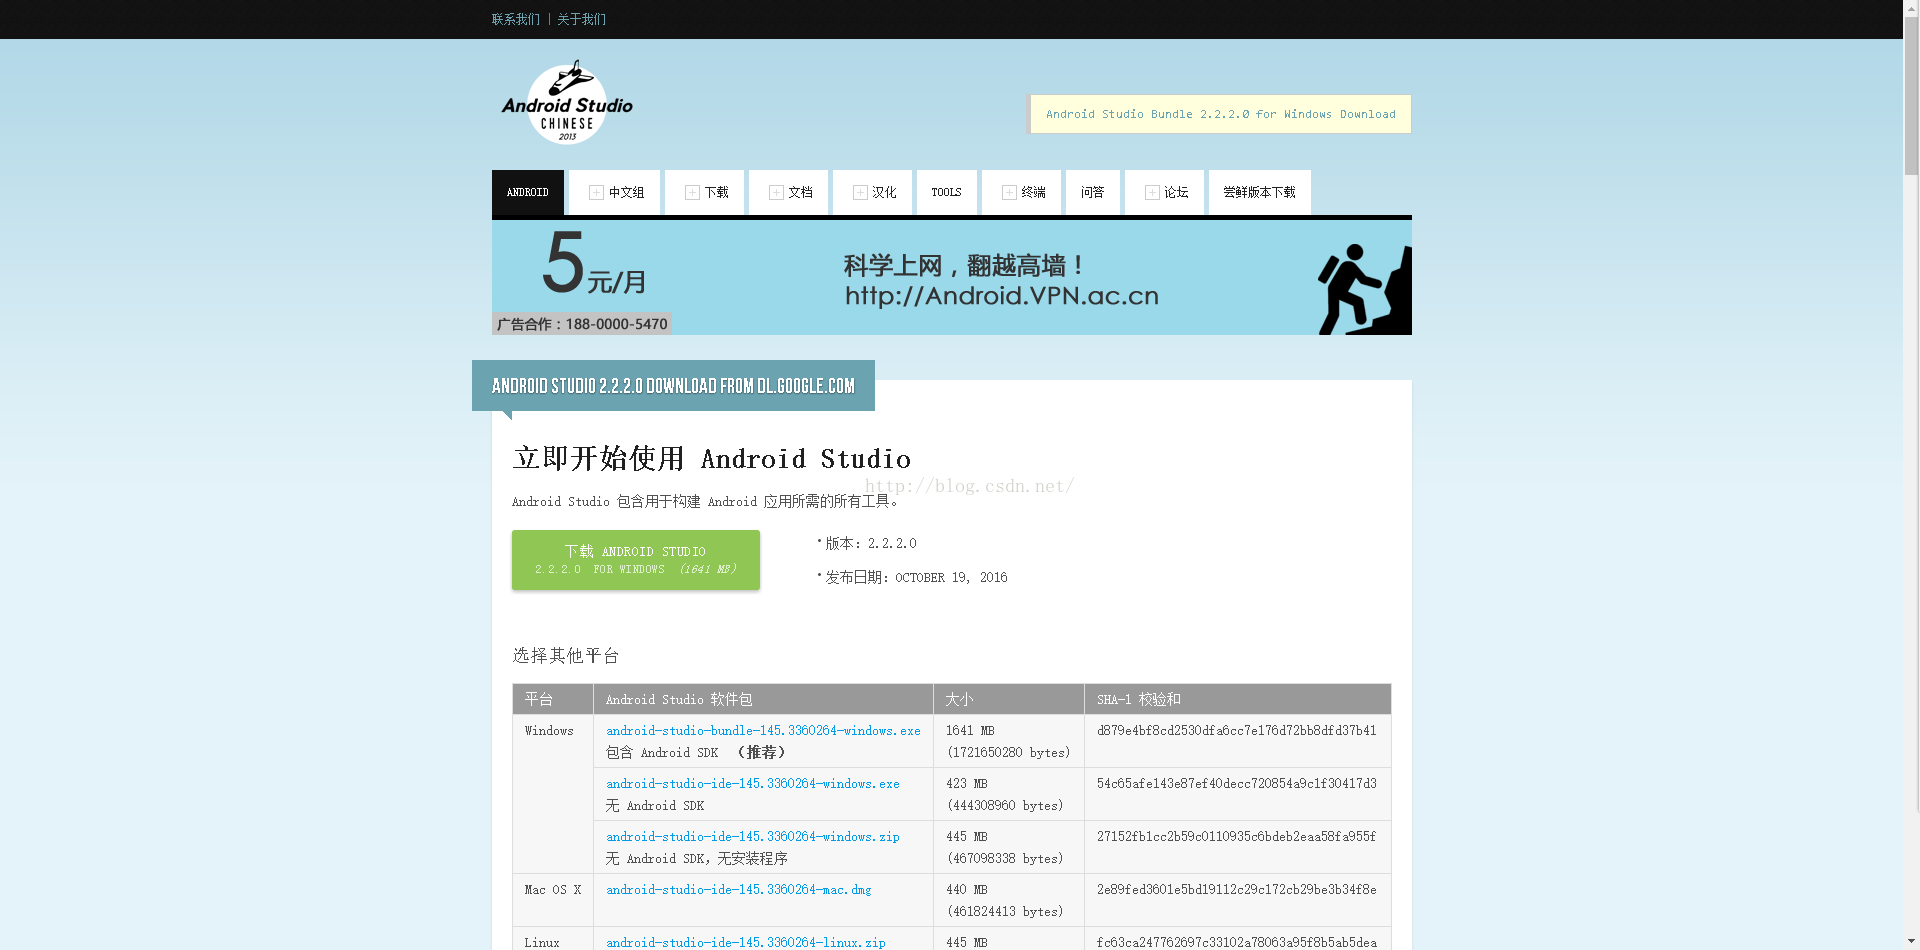Expand the plus icon beside 中文组
1920x950 pixels.
pyautogui.click(x=596, y=193)
